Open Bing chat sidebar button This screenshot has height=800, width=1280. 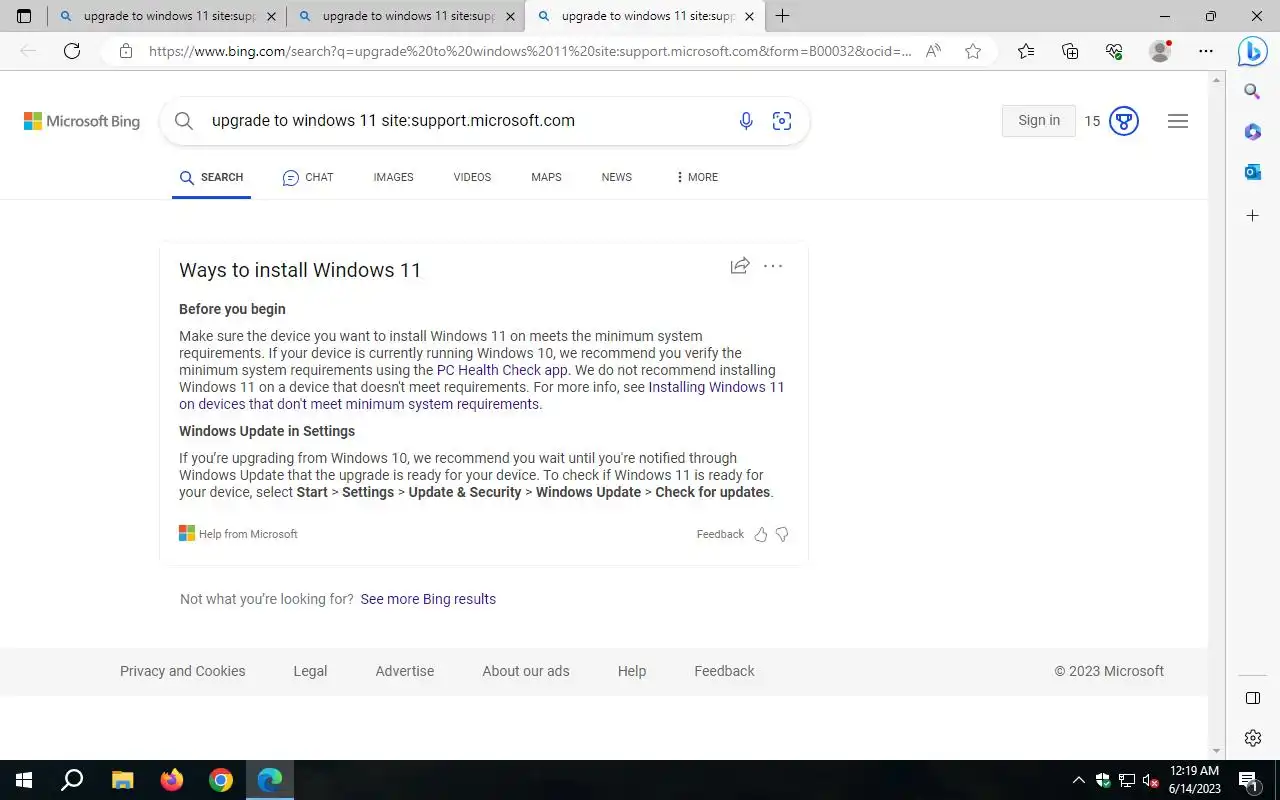(x=1252, y=51)
